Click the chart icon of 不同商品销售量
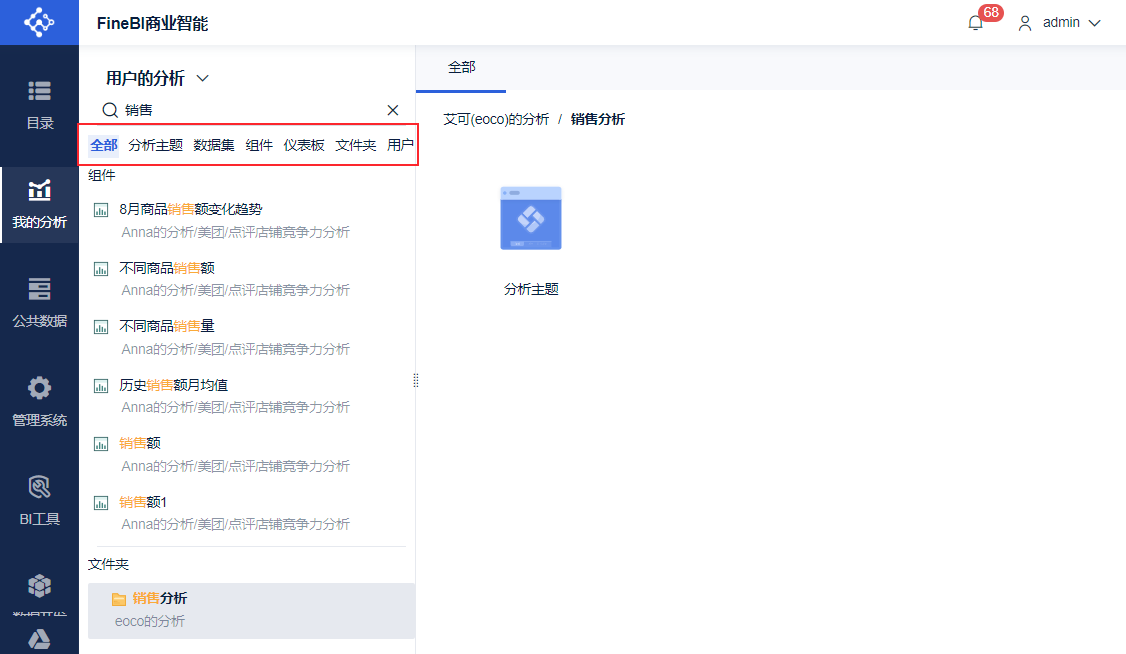This screenshot has width=1126, height=654. [101, 327]
